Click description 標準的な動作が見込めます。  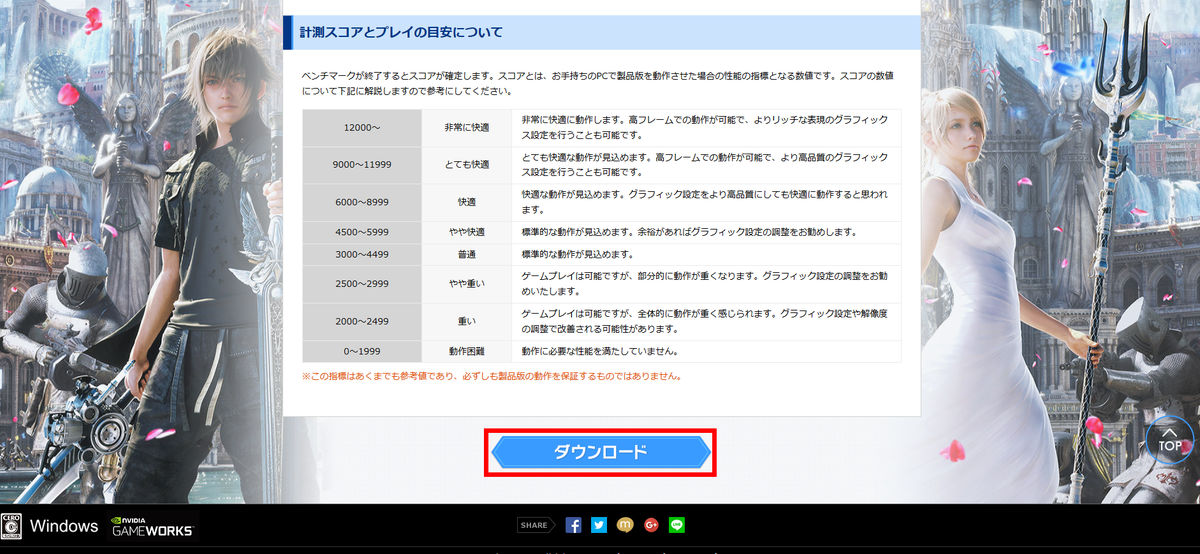[x=592, y=254]
